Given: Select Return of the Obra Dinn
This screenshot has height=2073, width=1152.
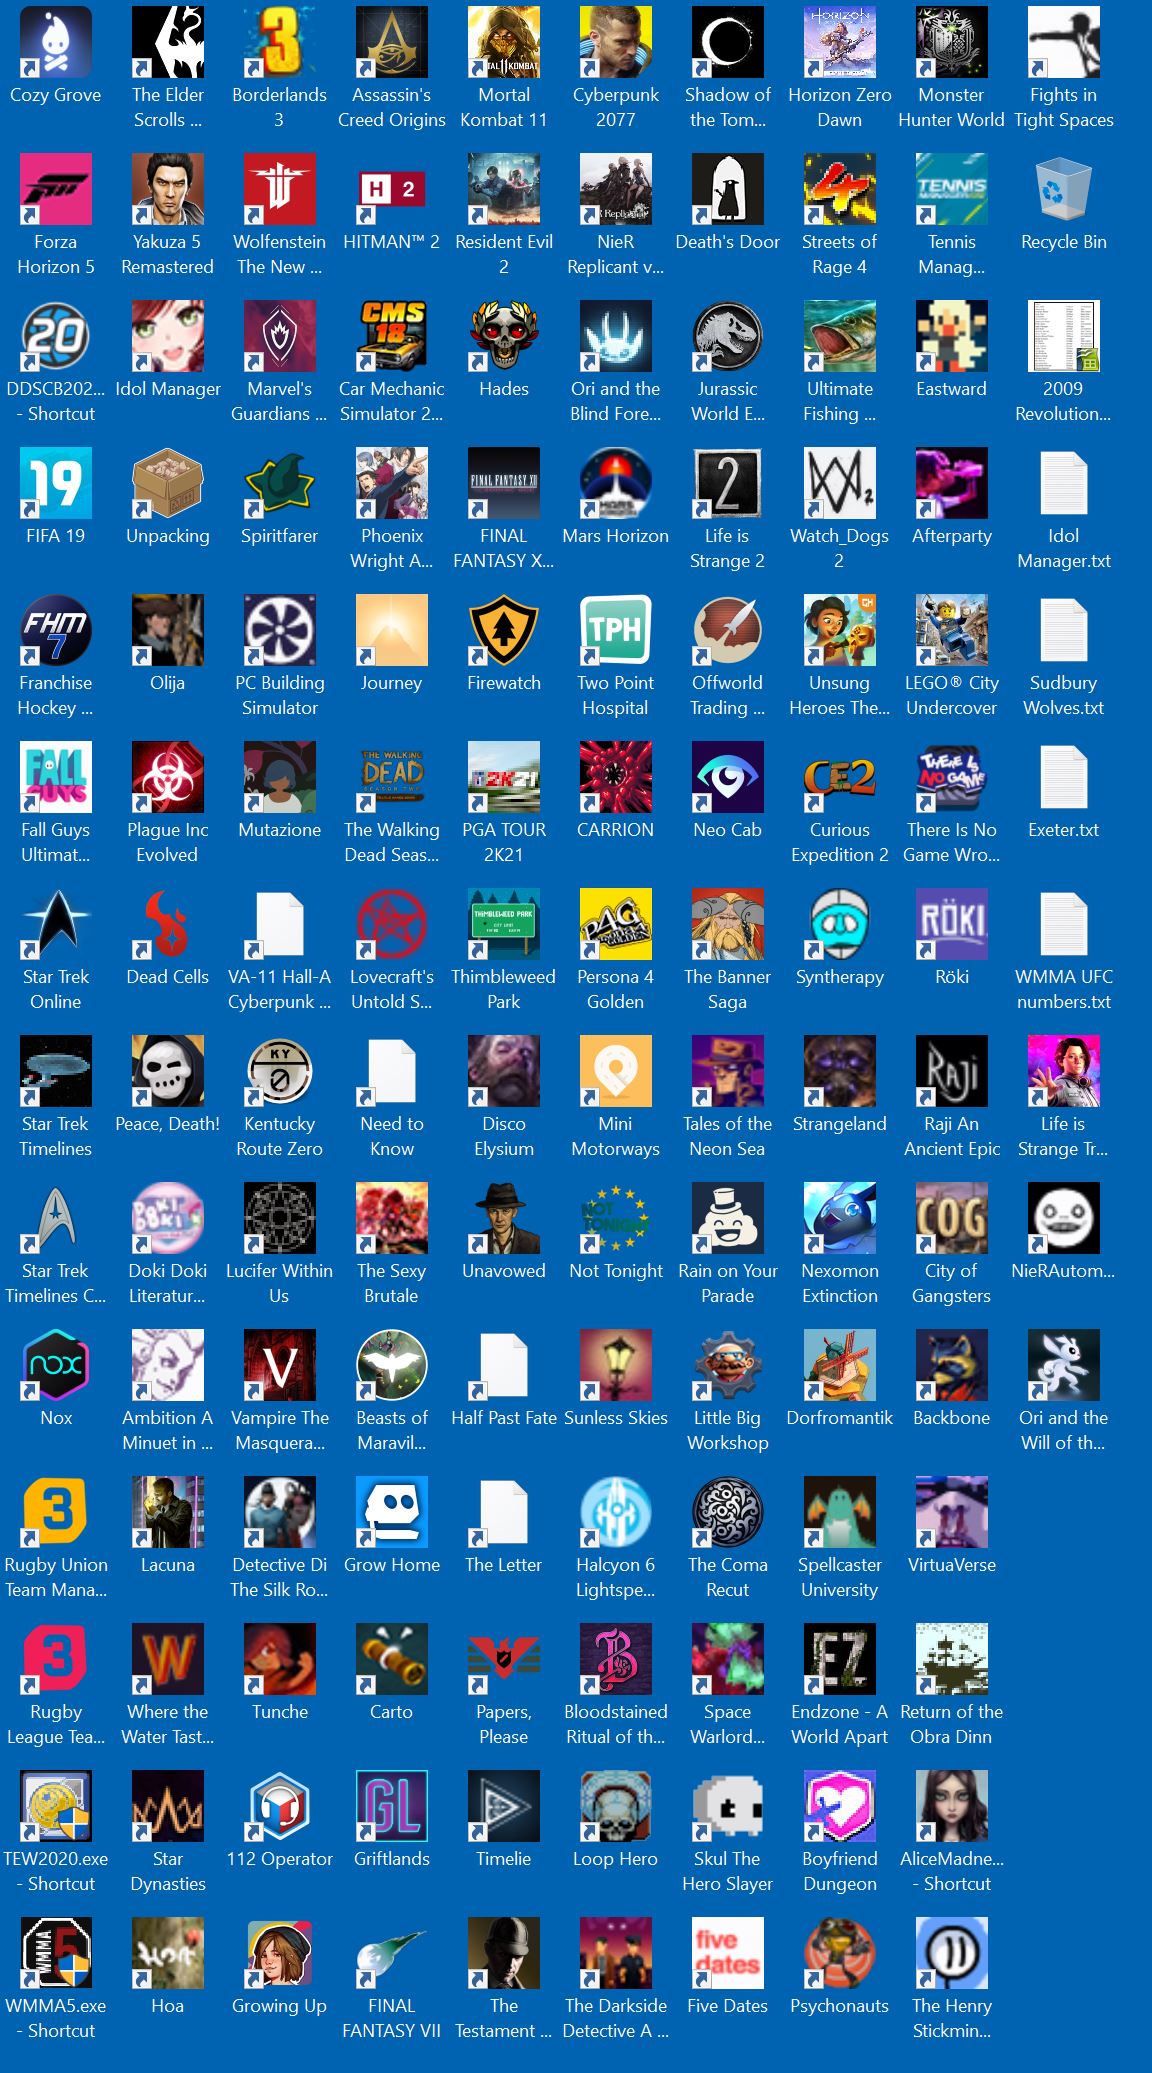Looking at the screenshot, I should (952, 1659).
